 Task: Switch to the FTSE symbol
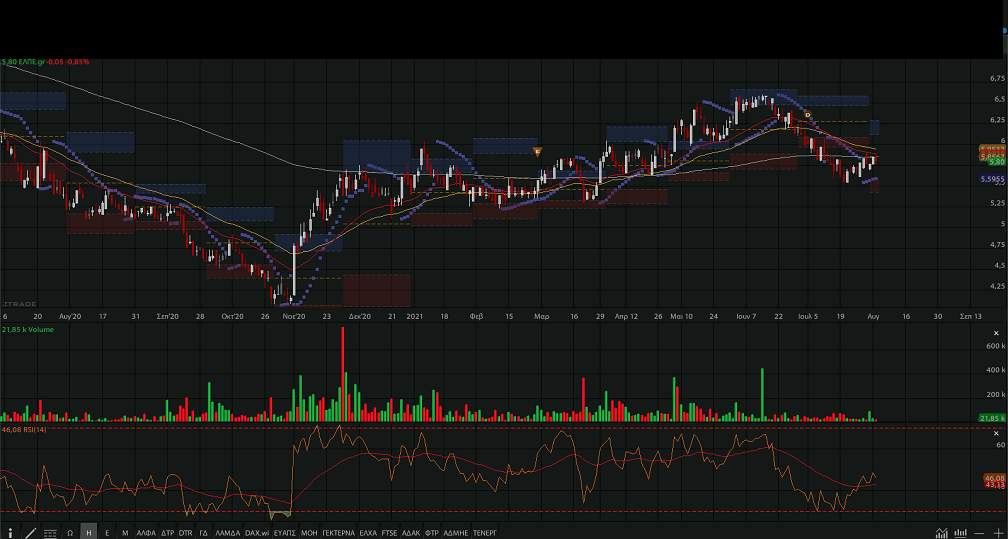(x=390, y=533)
